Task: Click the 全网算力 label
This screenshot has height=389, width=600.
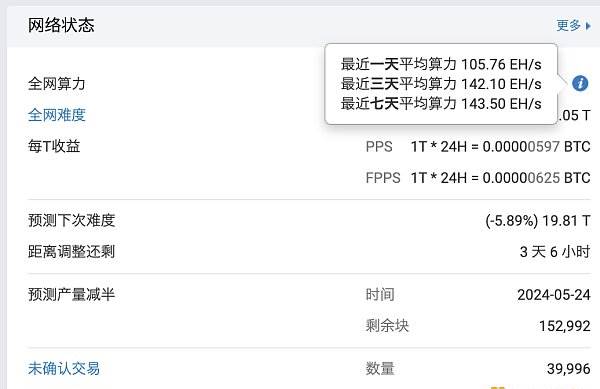Action: click(57, 84)
